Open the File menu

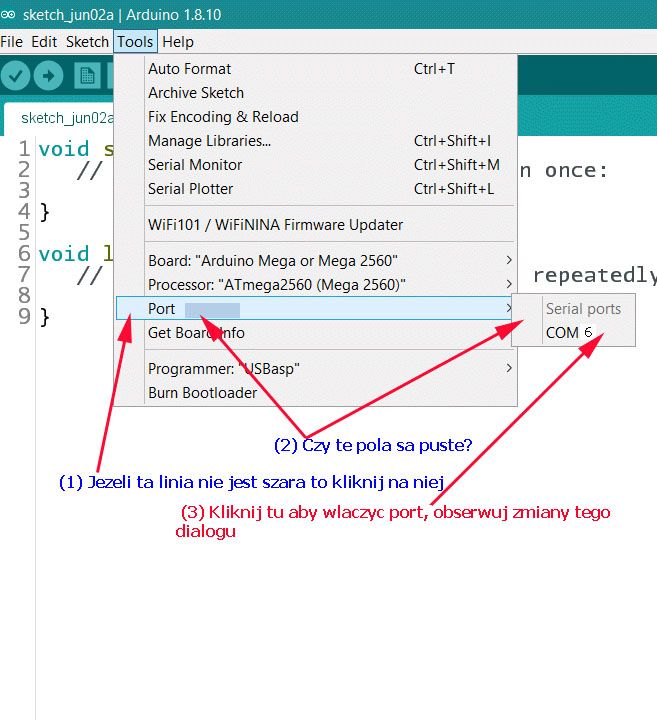11,42
